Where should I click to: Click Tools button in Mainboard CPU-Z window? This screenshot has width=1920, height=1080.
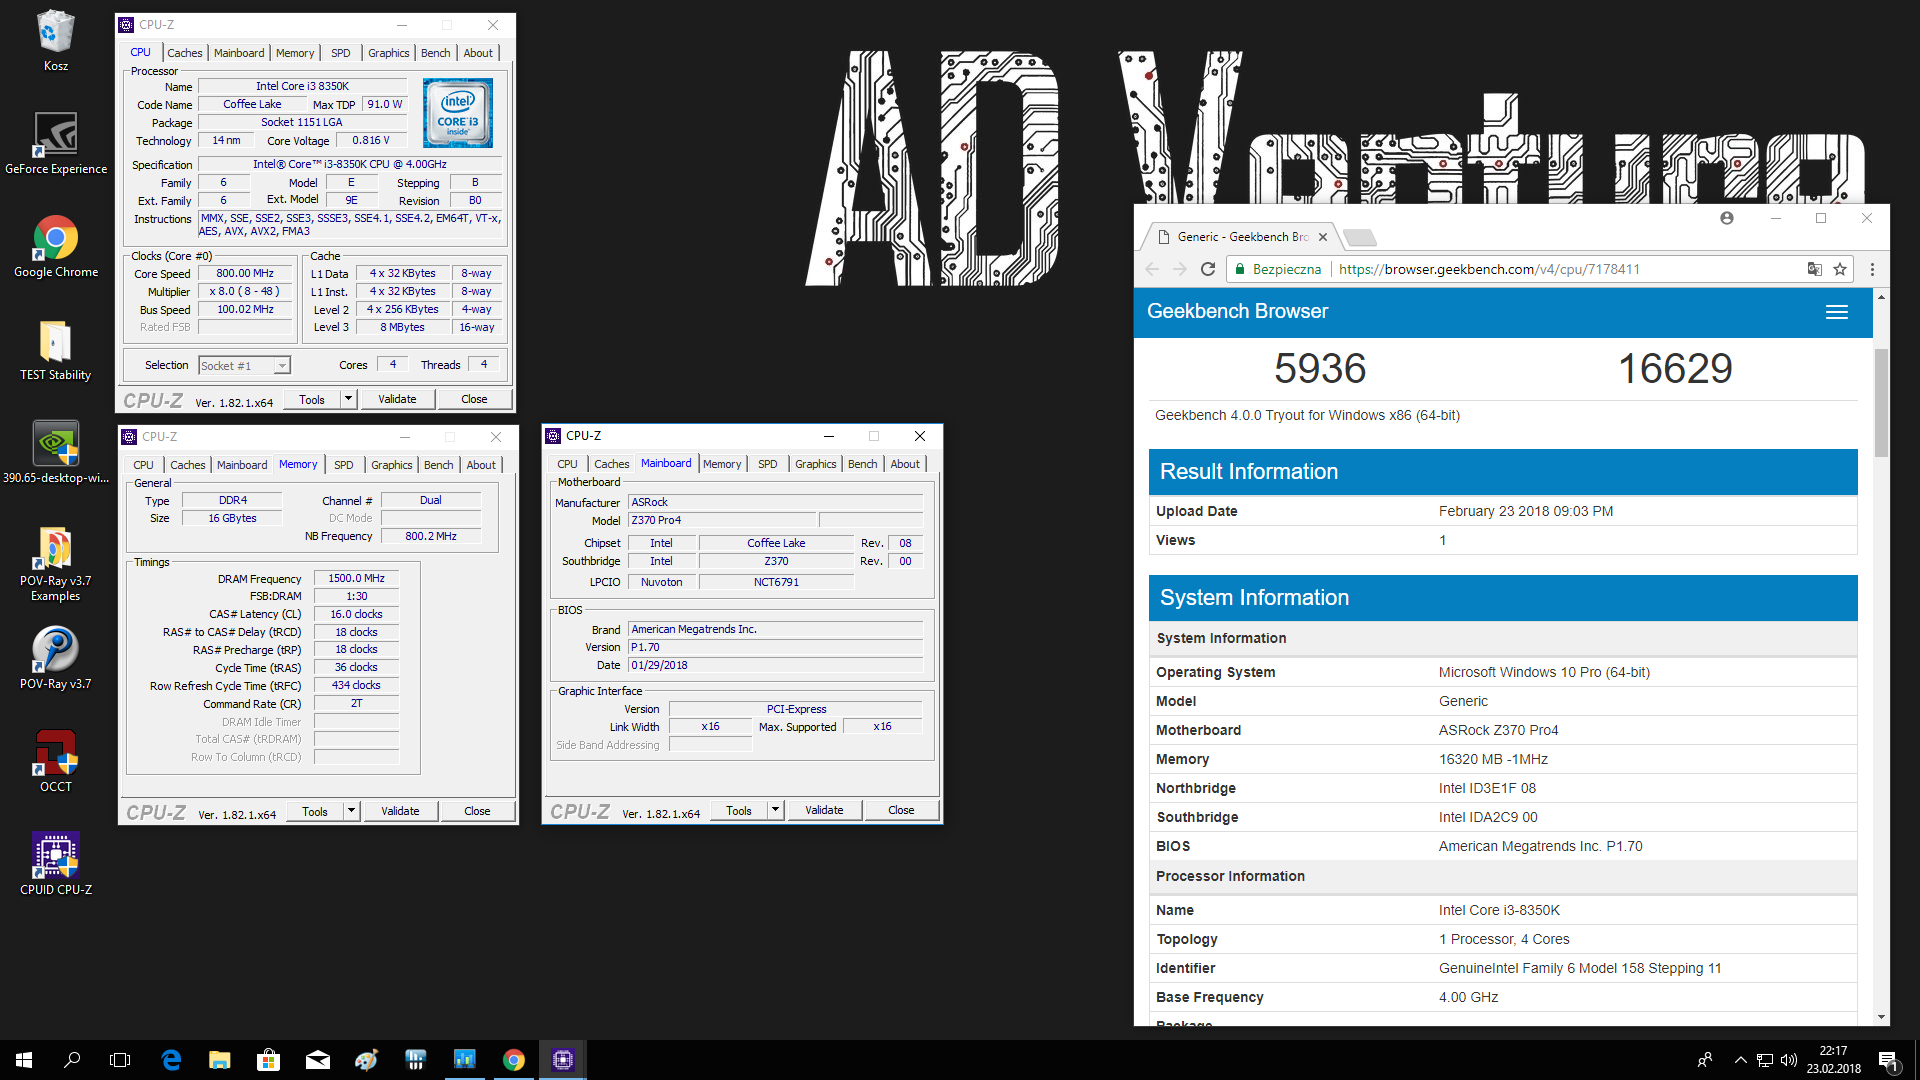tap(739, 810)
